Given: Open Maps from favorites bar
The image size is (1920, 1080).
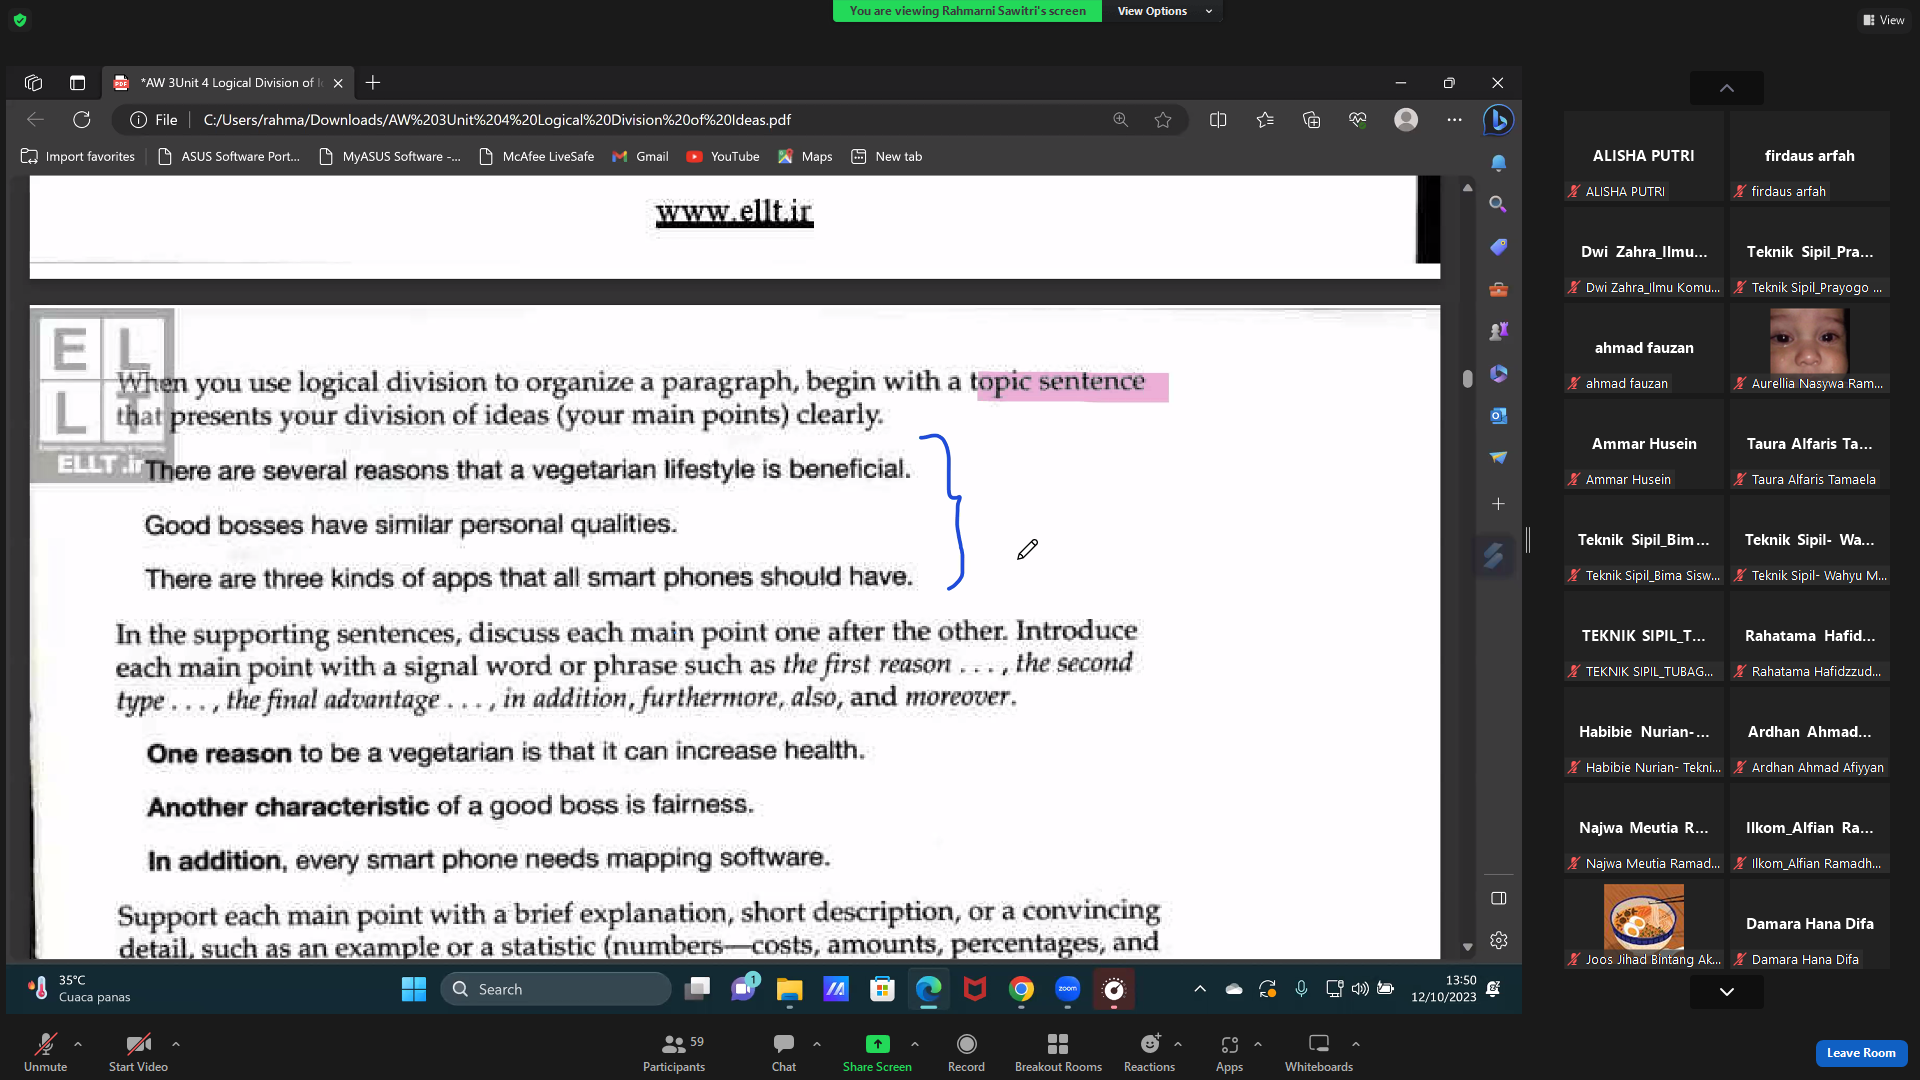Looking at the screenshot, I should pos(805,157).
